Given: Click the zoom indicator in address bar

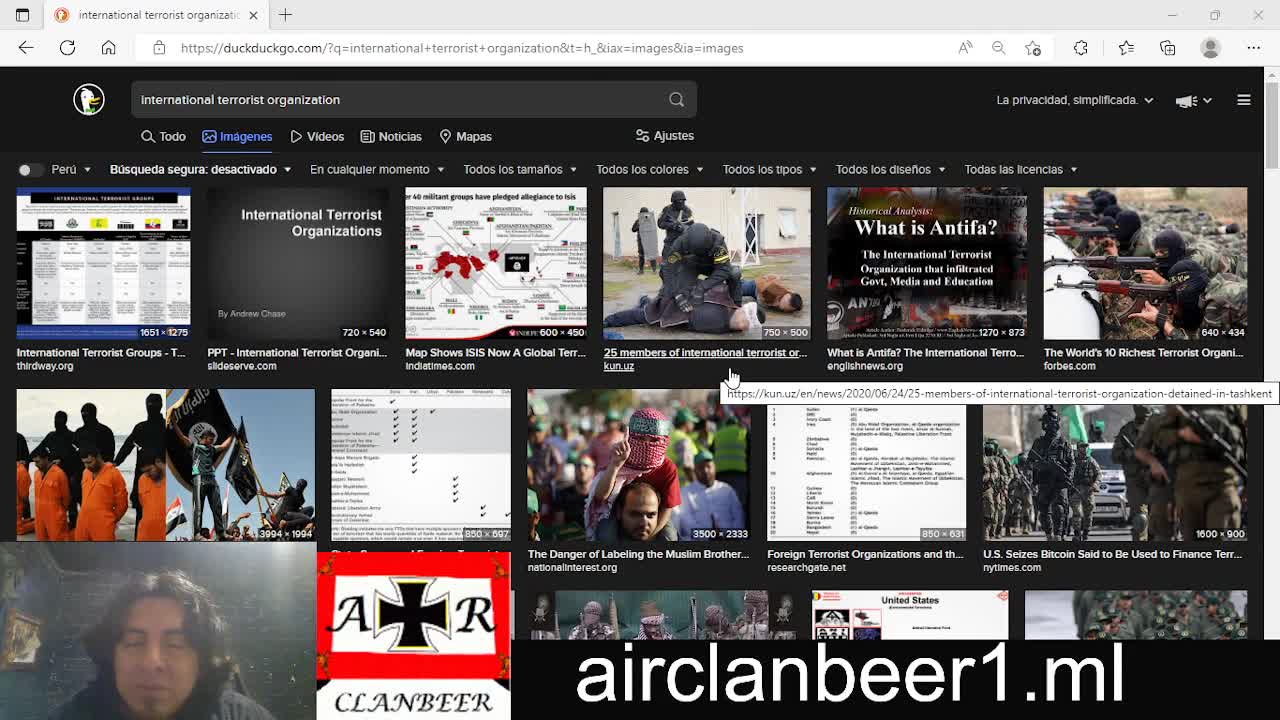Looking at the screenshot, I should [x=998, y=48].
